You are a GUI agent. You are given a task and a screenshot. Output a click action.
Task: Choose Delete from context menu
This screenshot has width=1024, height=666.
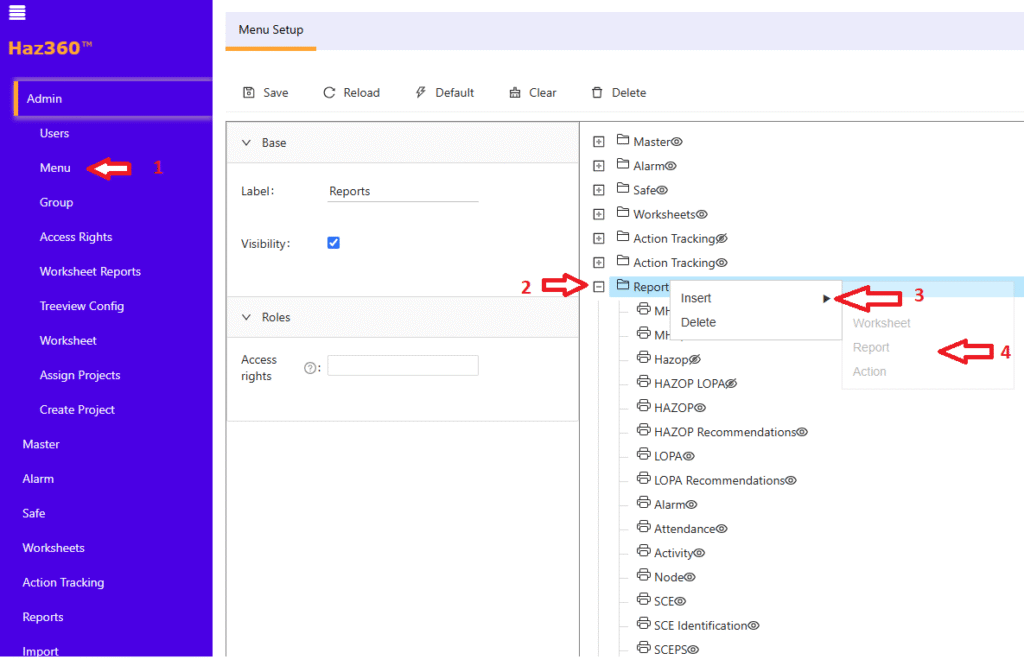point(698,322)
